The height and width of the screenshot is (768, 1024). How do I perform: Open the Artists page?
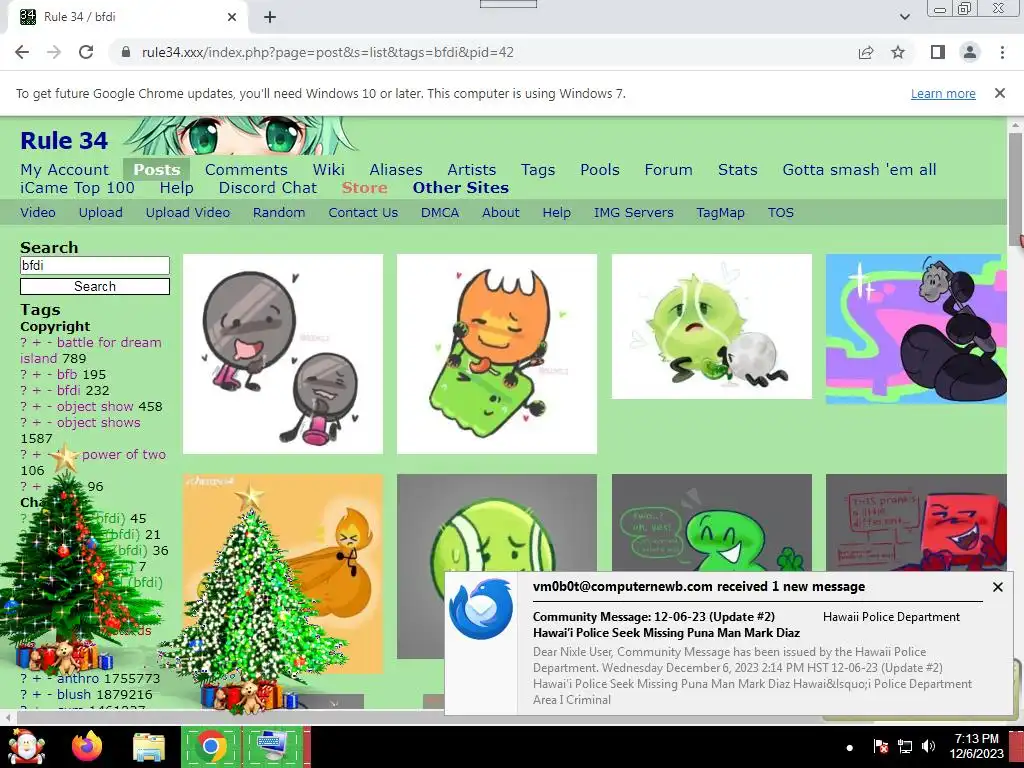pyautogui.click(x=472, y=170)
